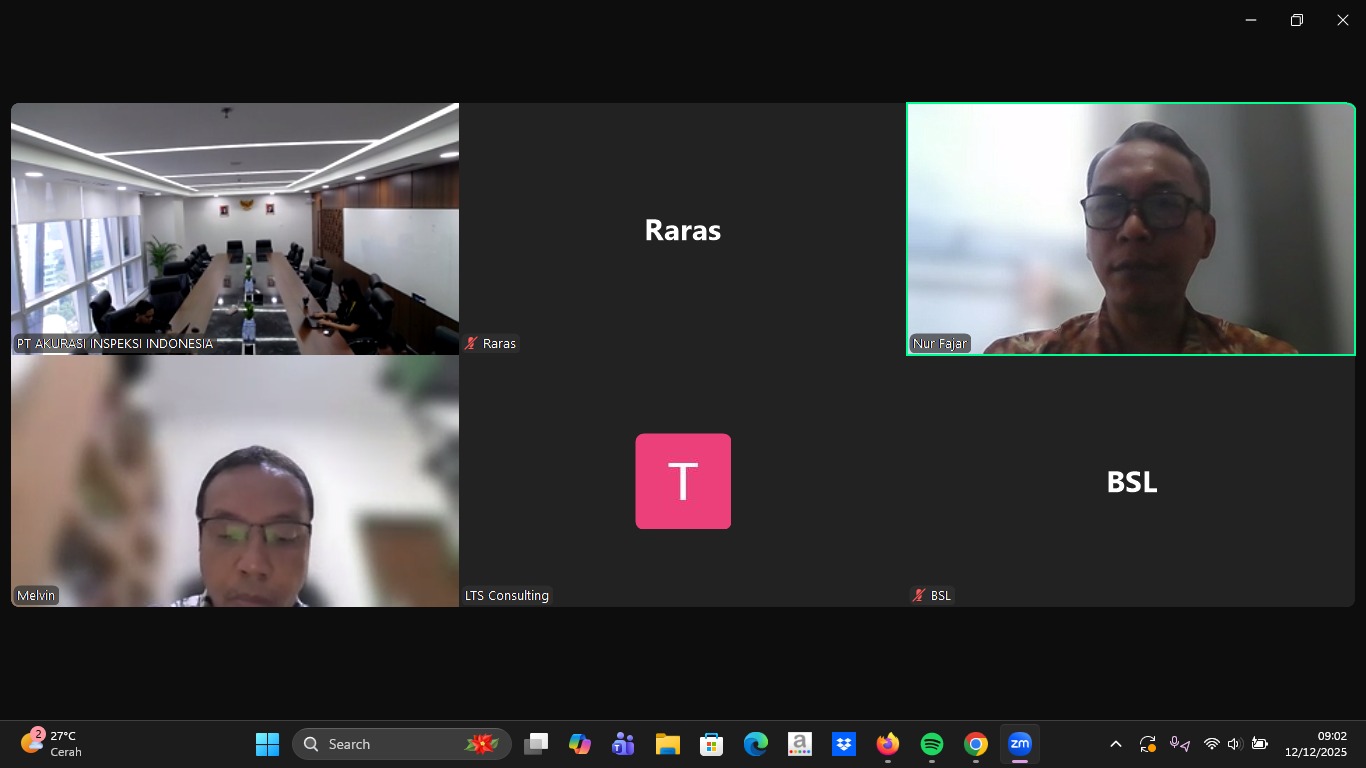Click the taskbar Search box
Image resolution: width=1366 pixels, height=768 pixels.
[x=400, y=744]
